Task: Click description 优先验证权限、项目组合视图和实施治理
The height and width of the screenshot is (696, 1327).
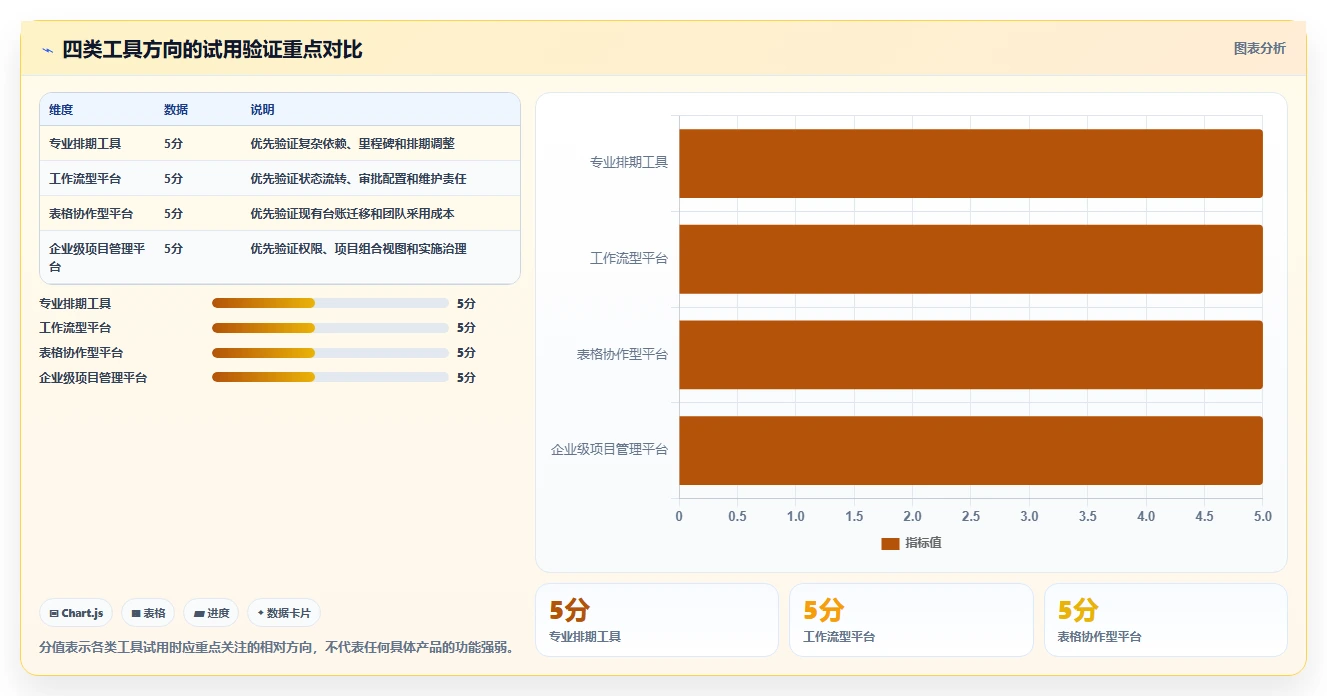Action: (358, 249)
